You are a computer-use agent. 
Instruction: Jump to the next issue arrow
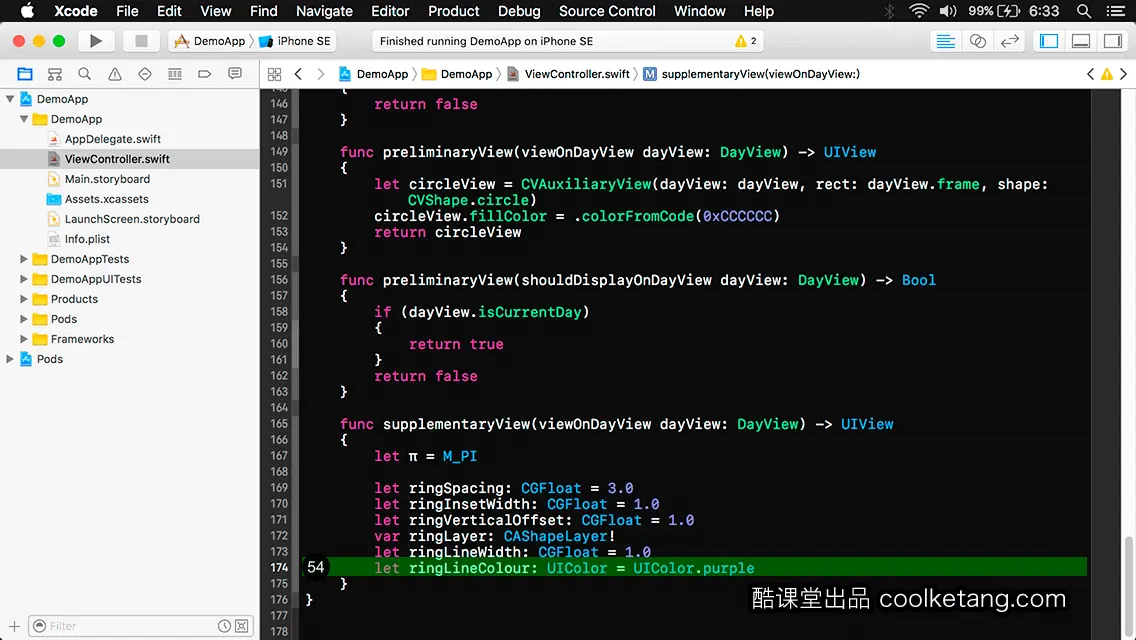[1124, 74]
